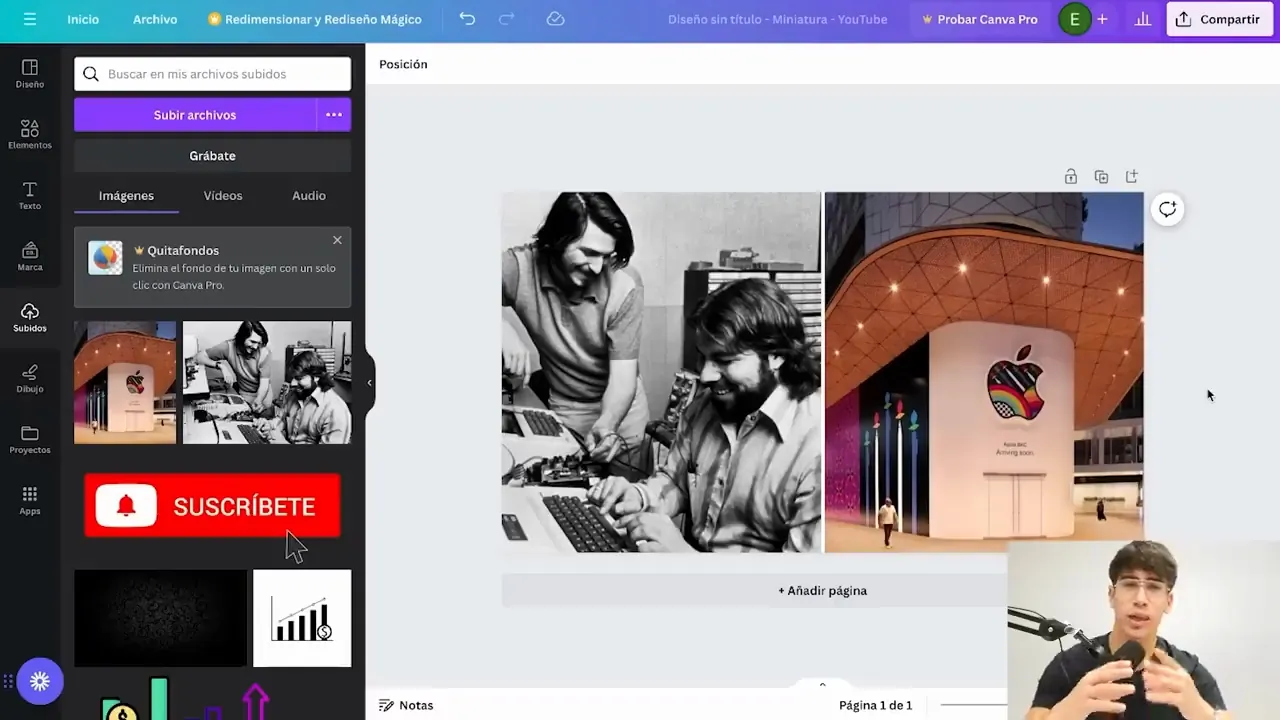Image resolution: width=1280 pixels, height=720 pixels.
Task: Open the Elementos sidebar panel
Action: [x=30, y=134]
